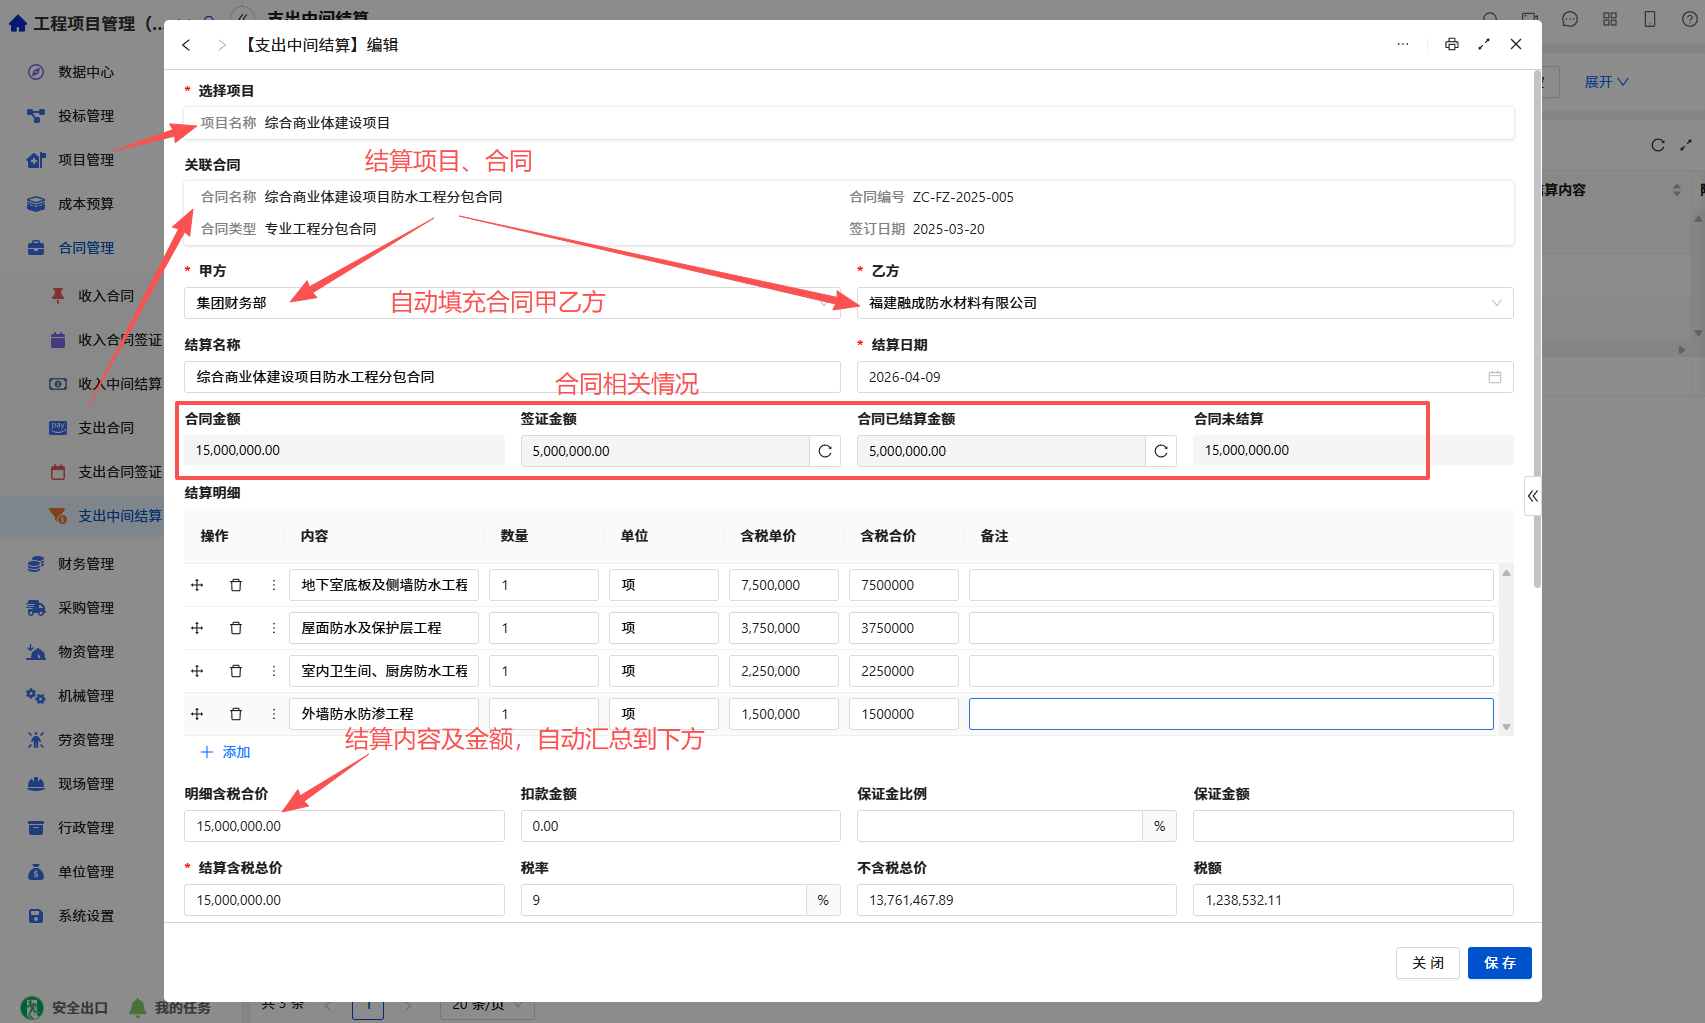Viewport: 1705px width, 1023px height.
Task: Open 收入合同 submenu item
Action: [x=105, y=296]
